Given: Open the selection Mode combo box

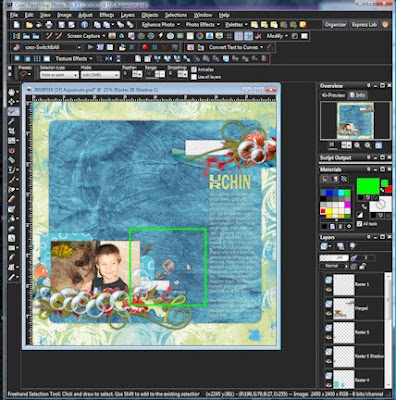Looking at the screenshot, I should [x=100, y=75].
